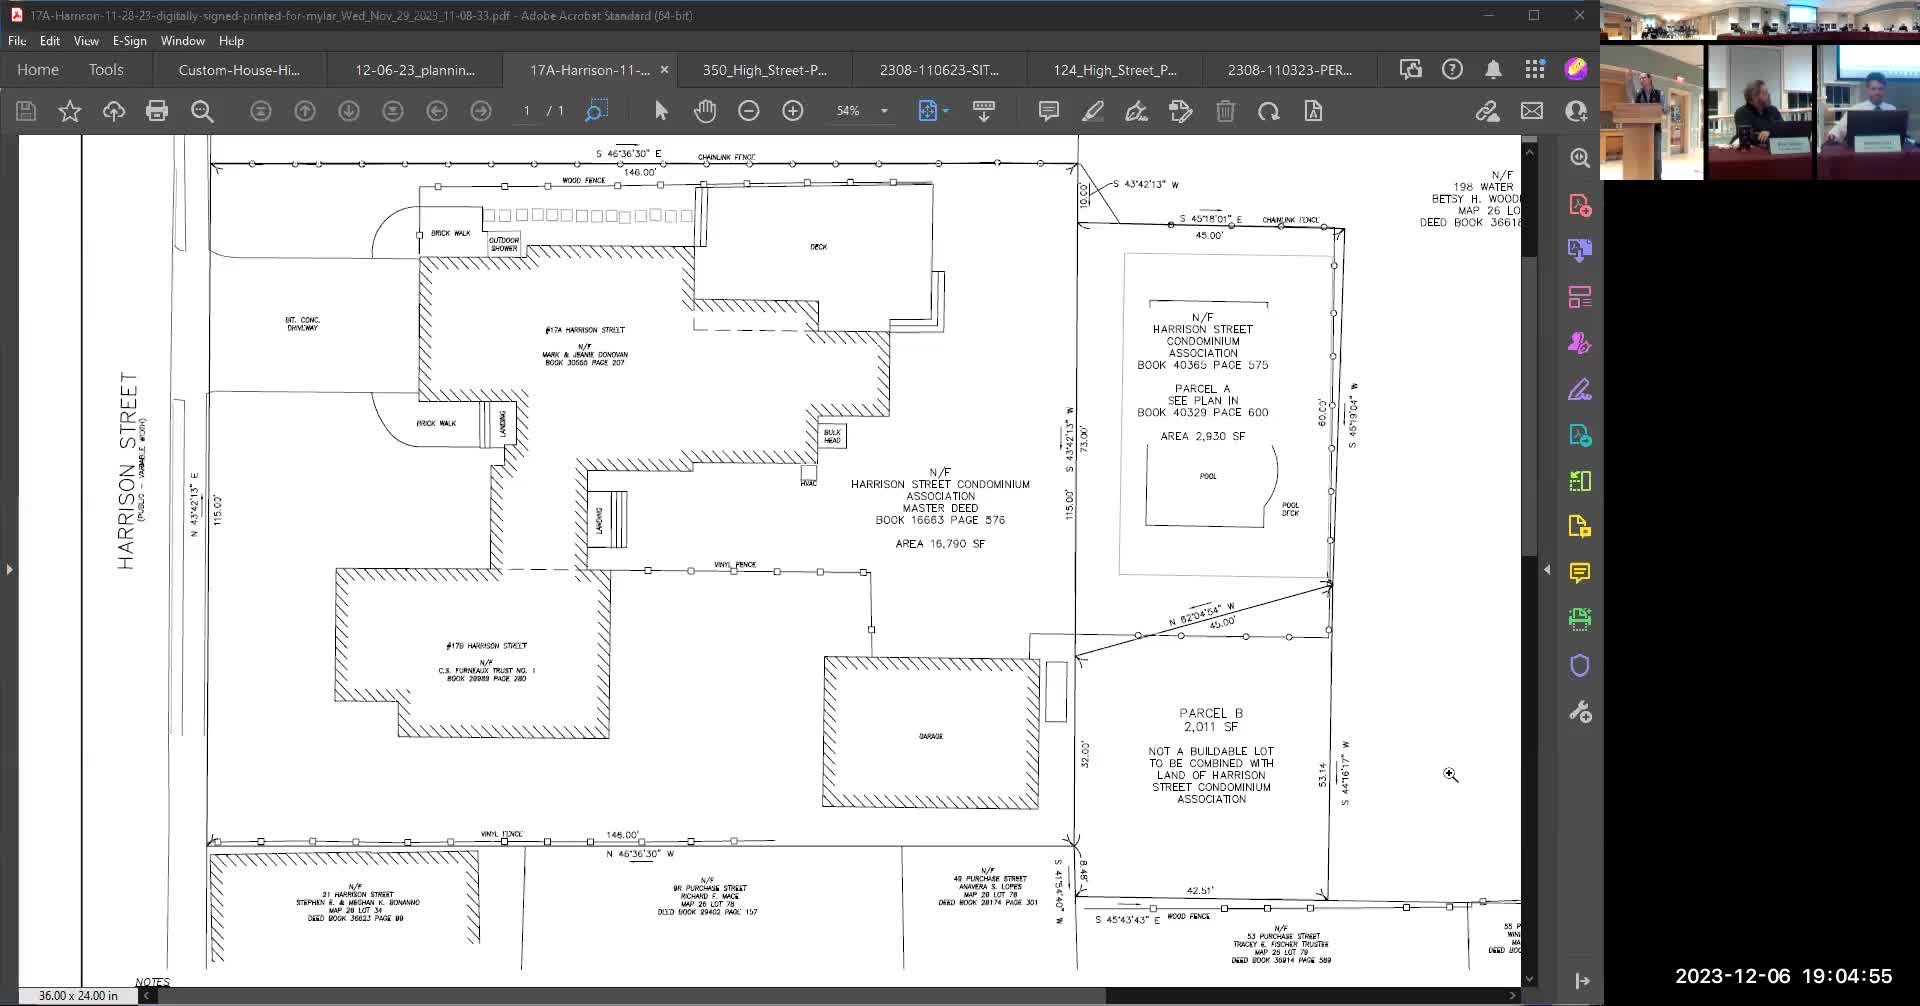Click the help question mark icon
The width and height of the screenshot is (1920, 1006).
pyautogui.click(x=1452, y=69)
